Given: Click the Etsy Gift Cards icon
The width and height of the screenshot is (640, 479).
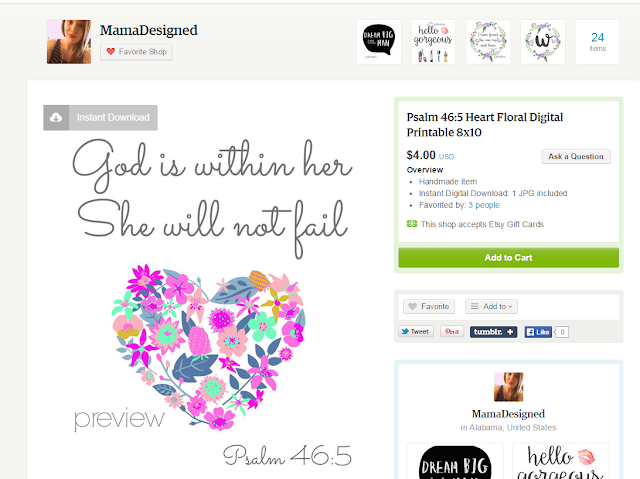Looking at the screenshot, I should [411, 224].
